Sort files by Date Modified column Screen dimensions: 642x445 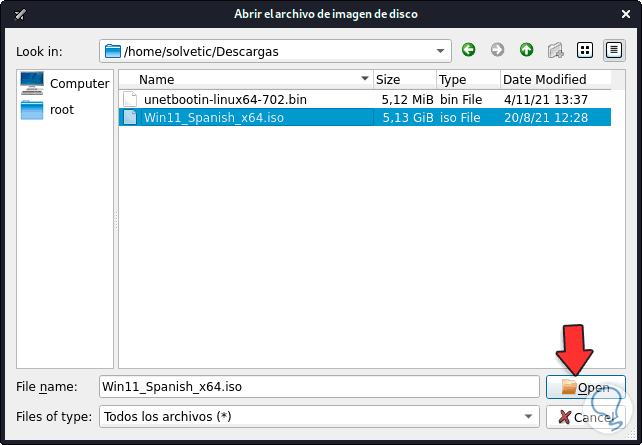tap(556, 79)
